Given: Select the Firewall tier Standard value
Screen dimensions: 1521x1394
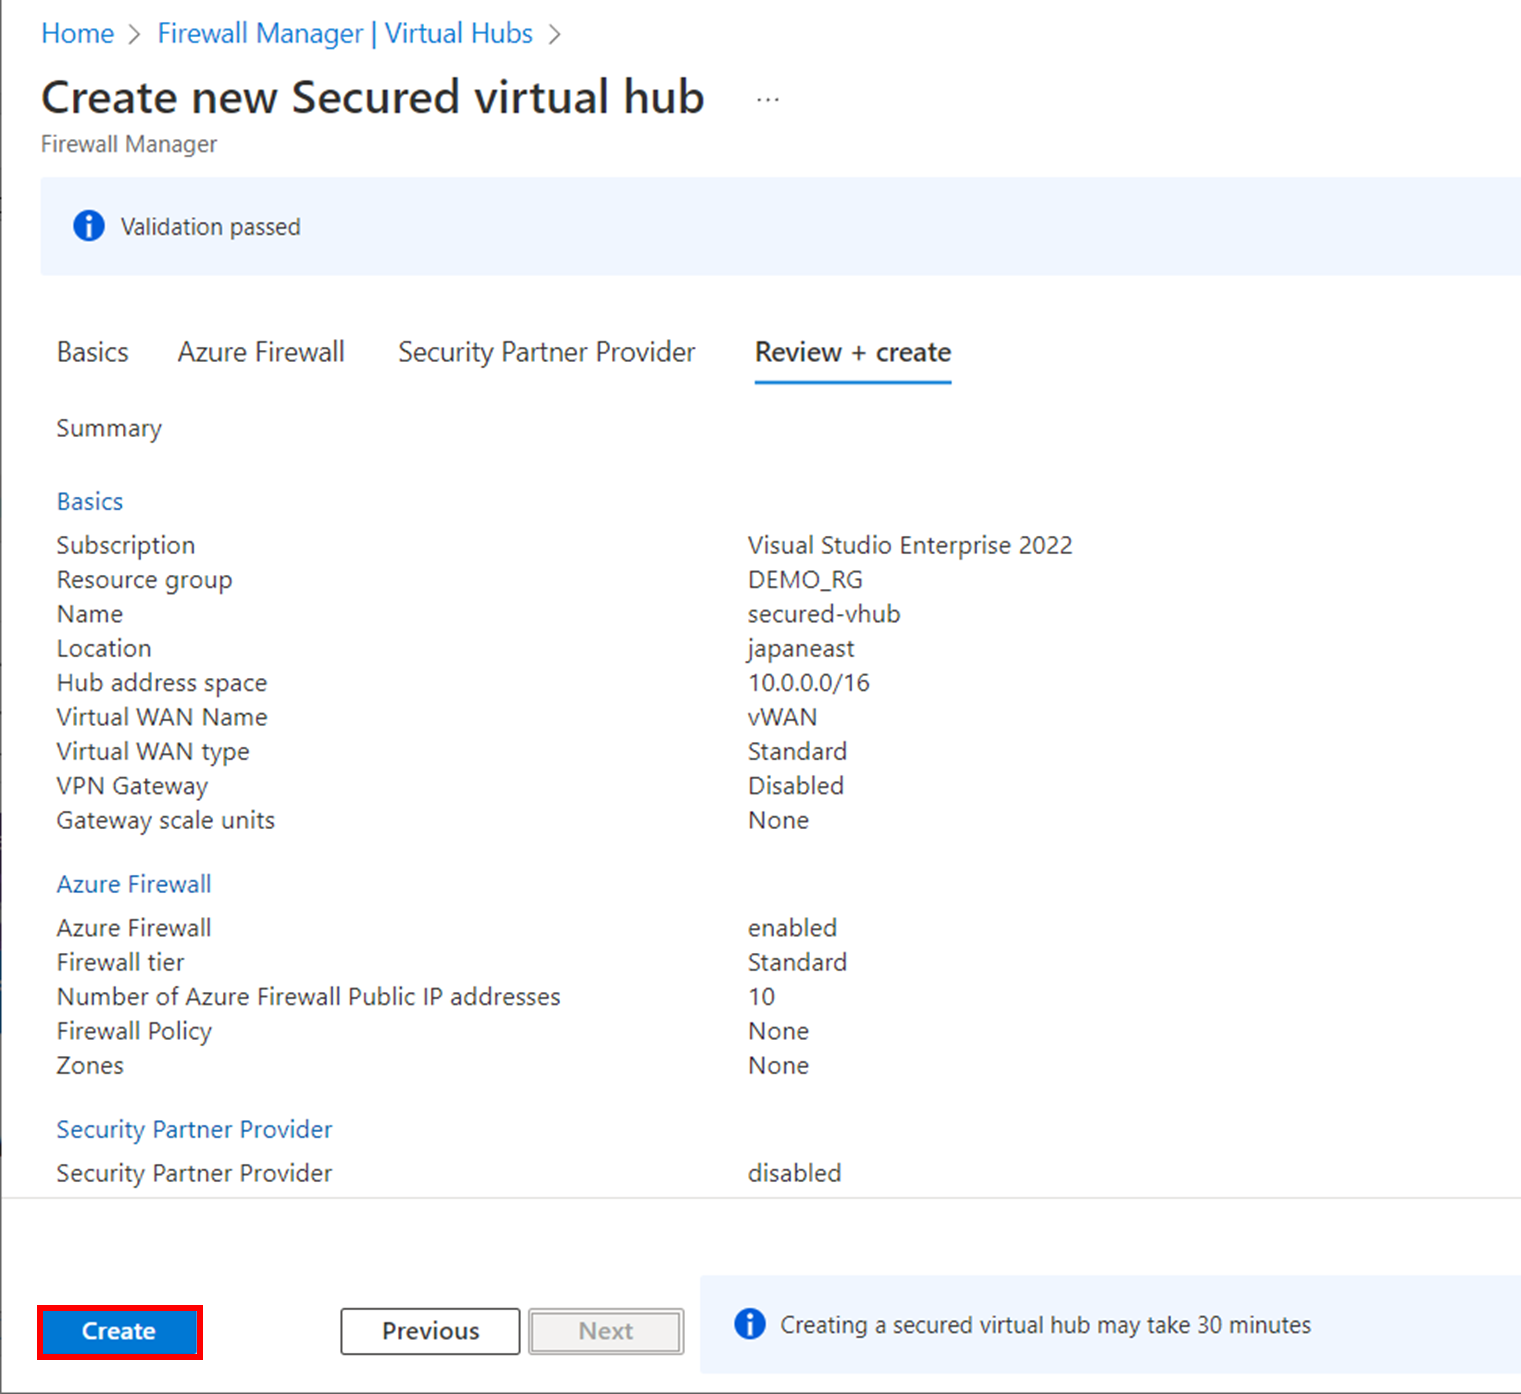Looking at the screenshot, I should point(797,961).
